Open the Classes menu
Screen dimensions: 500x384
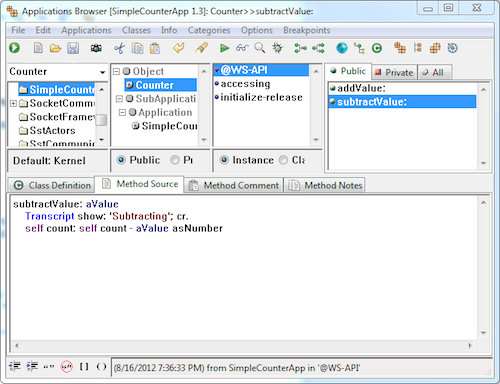pyautogui.click(x=136, y=30)
